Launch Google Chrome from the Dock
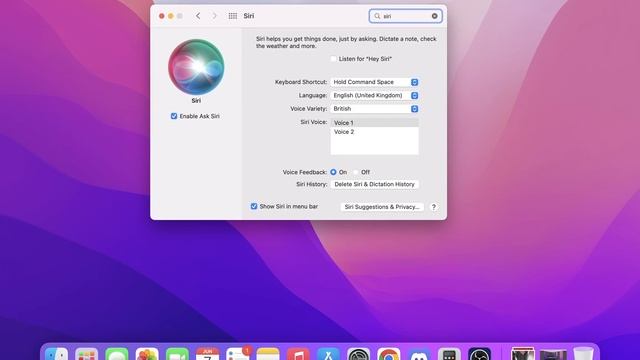The width and height of the screenshot is (640, 360). tap(389, 354)
